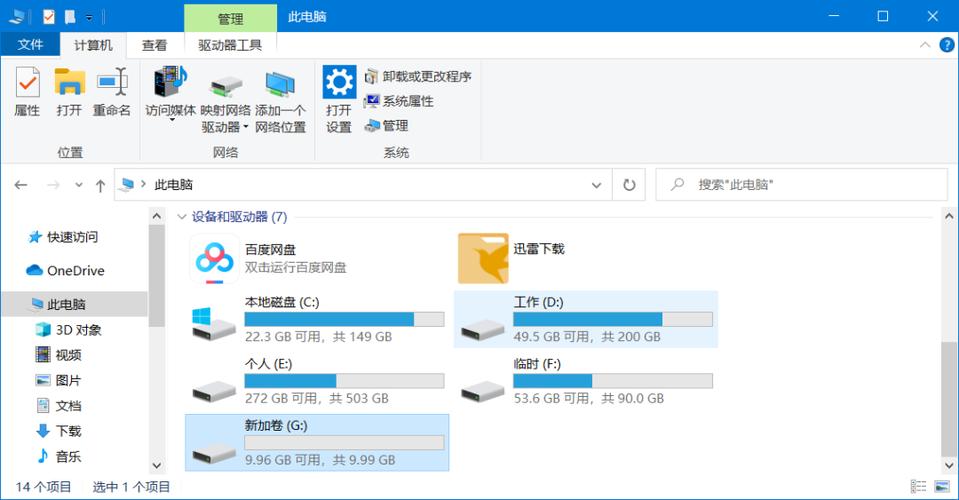Collapse the 设备和驱动器 group

[x=181, y=216]
